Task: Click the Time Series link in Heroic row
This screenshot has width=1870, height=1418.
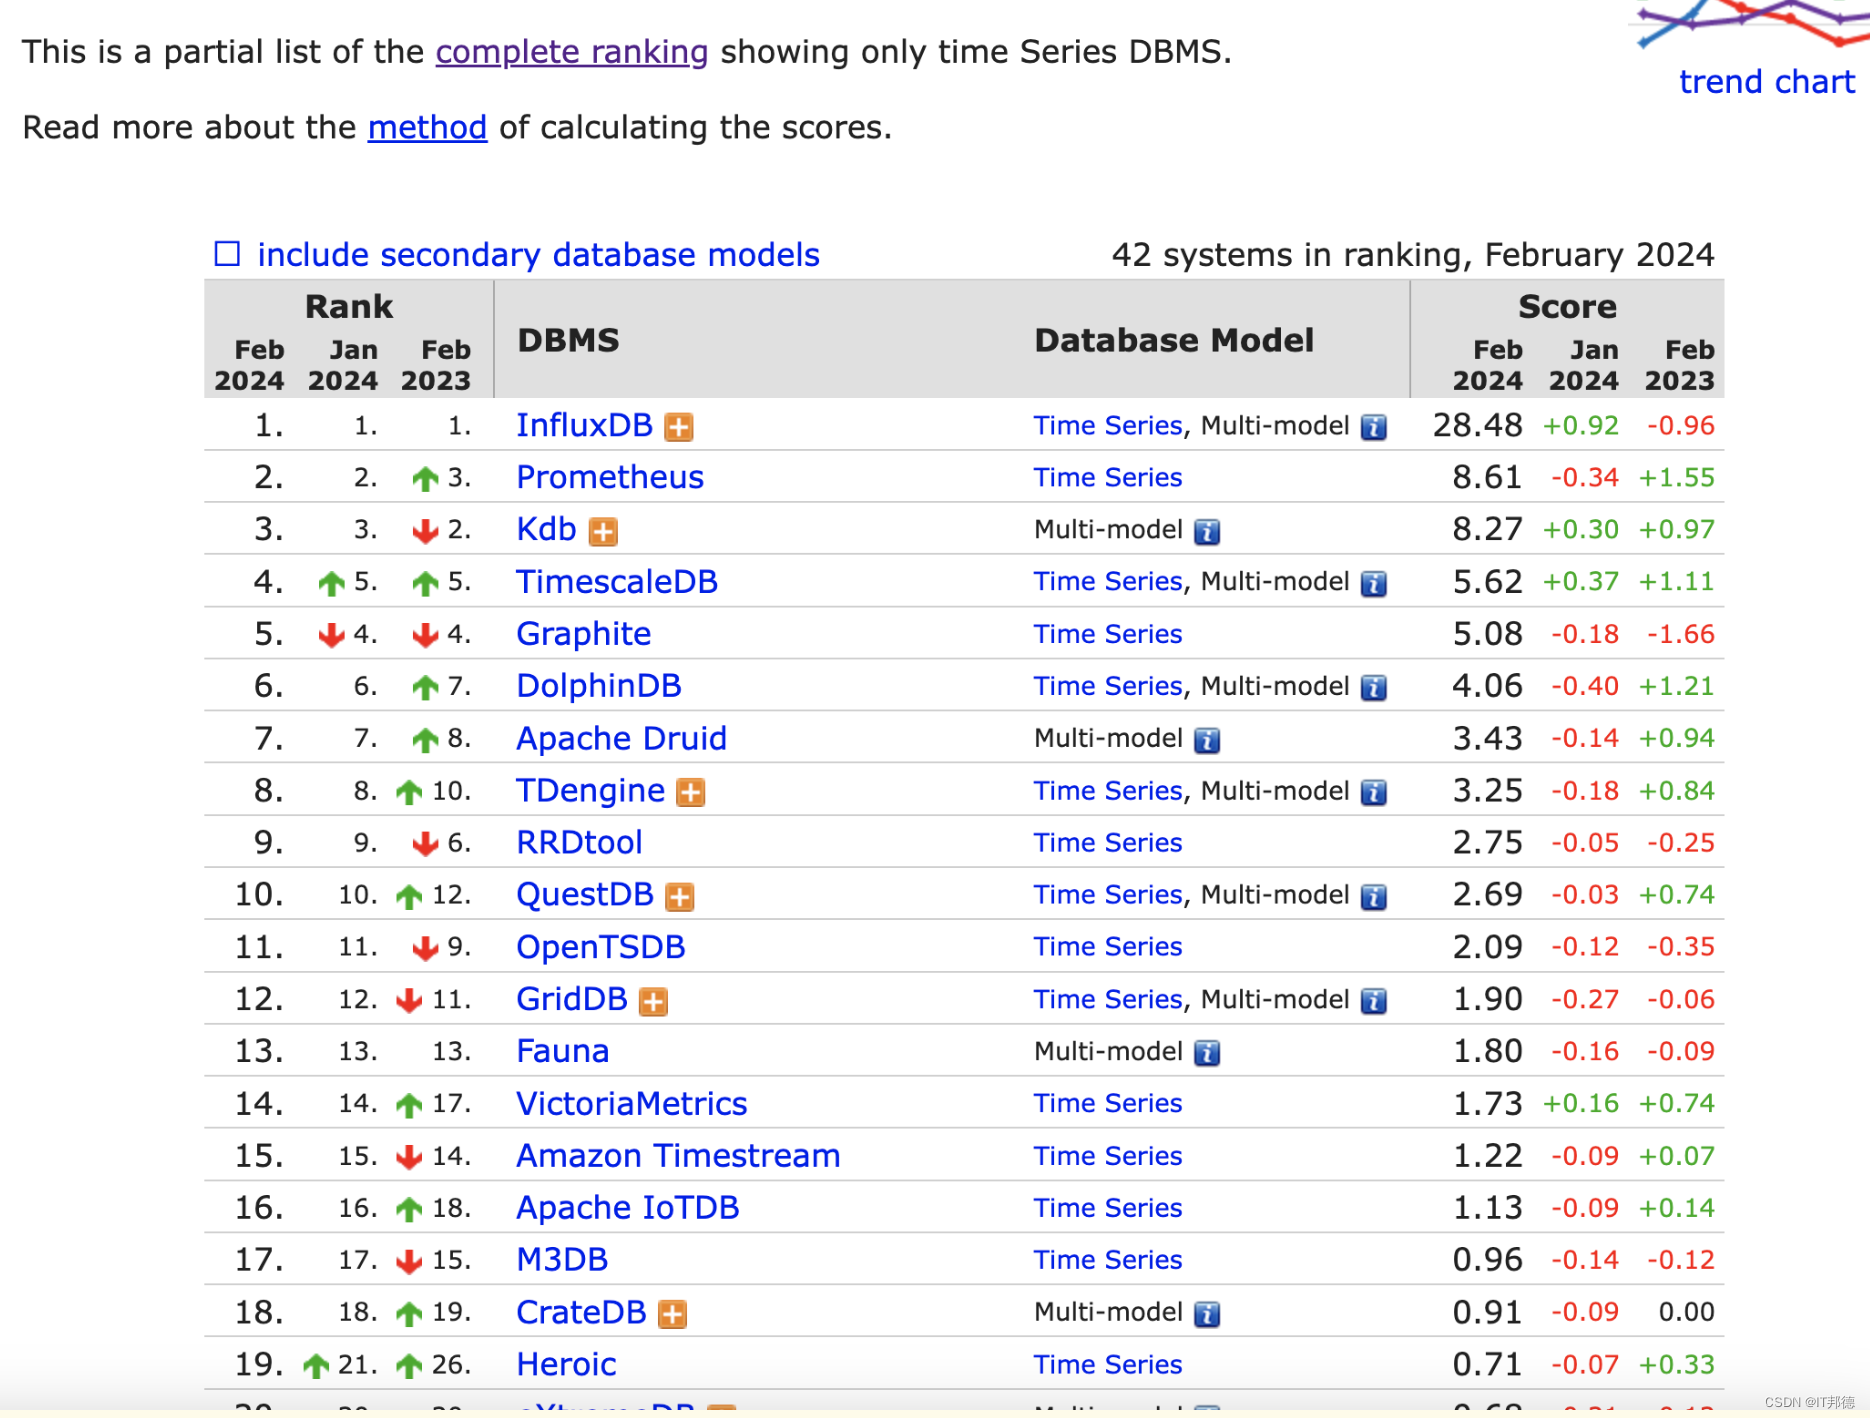Action: click(x=1108, y=1364)
